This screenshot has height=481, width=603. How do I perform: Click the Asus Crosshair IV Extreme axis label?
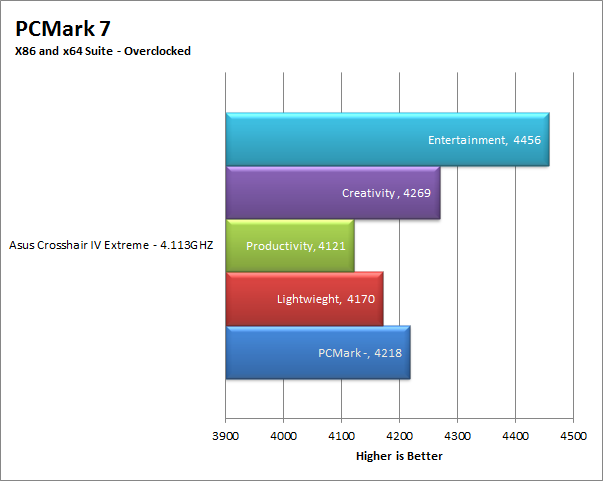coord(111,245)
